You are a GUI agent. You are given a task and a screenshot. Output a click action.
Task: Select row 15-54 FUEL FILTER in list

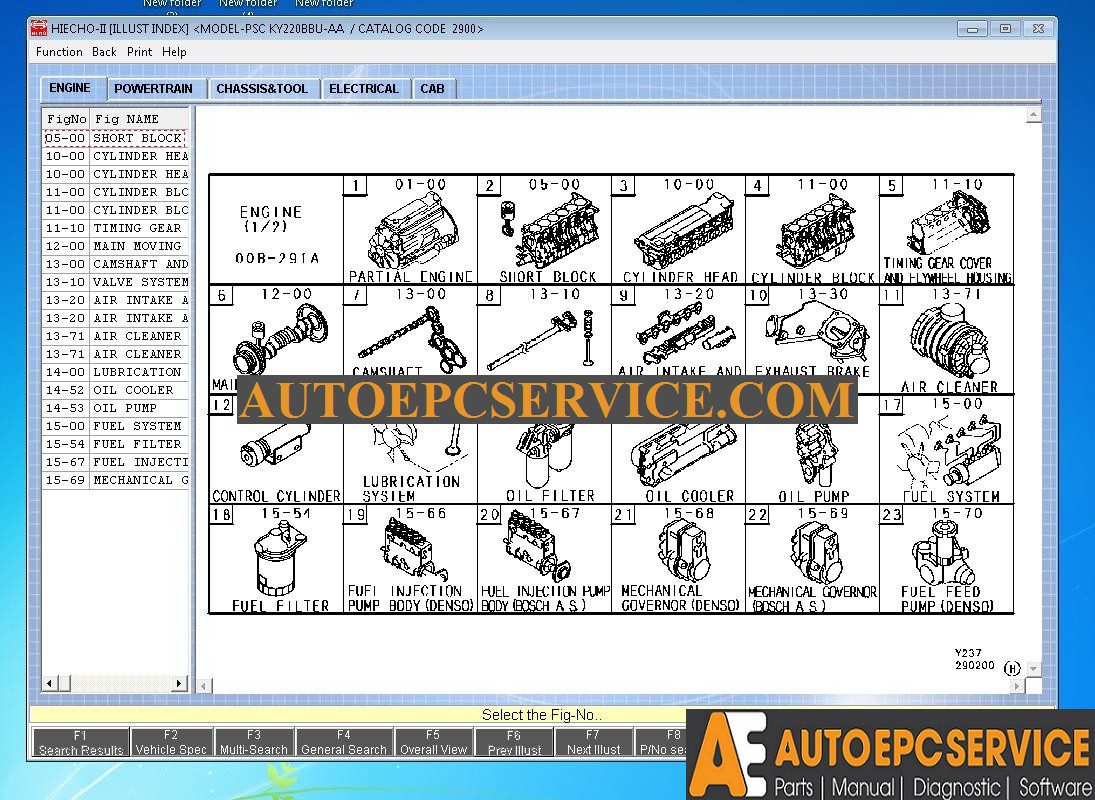(115, 444)
